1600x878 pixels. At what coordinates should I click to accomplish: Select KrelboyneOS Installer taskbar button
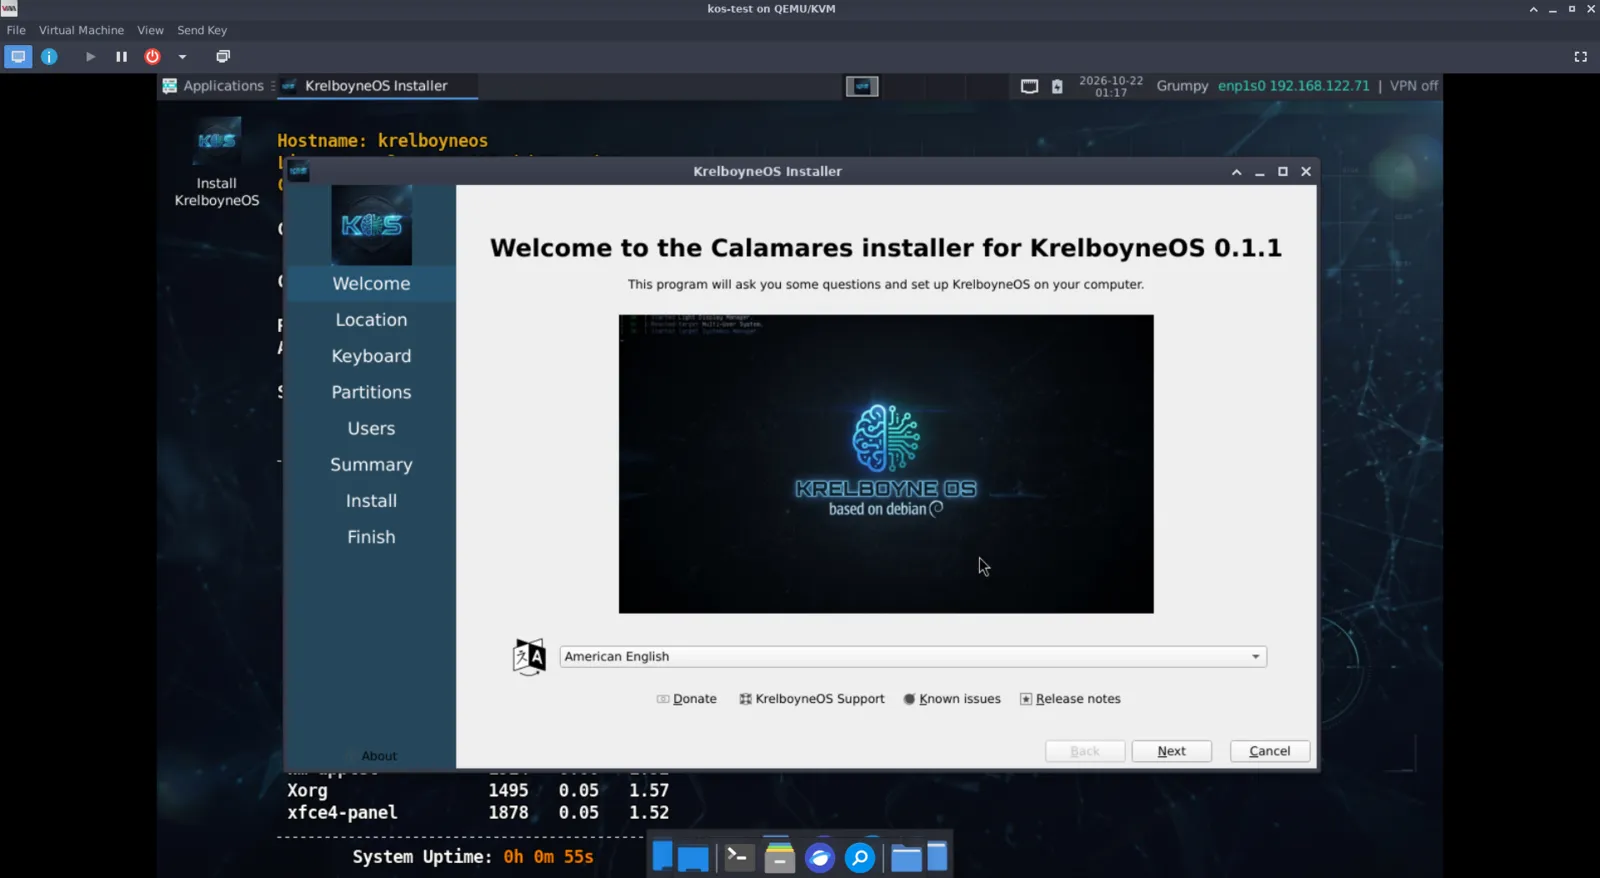pos(377,86)
